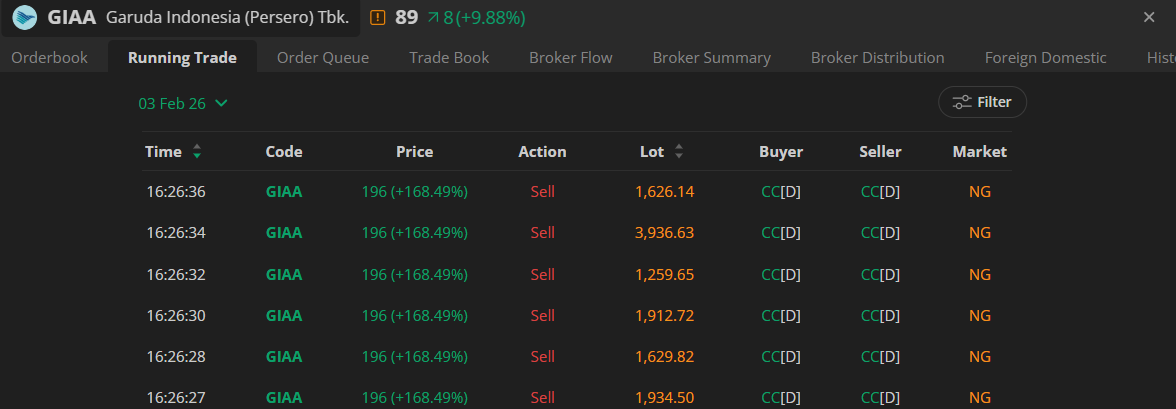Click the green up-arrow price change icon
This screenshot has width=1176, height=409.
tap(433, 17)
